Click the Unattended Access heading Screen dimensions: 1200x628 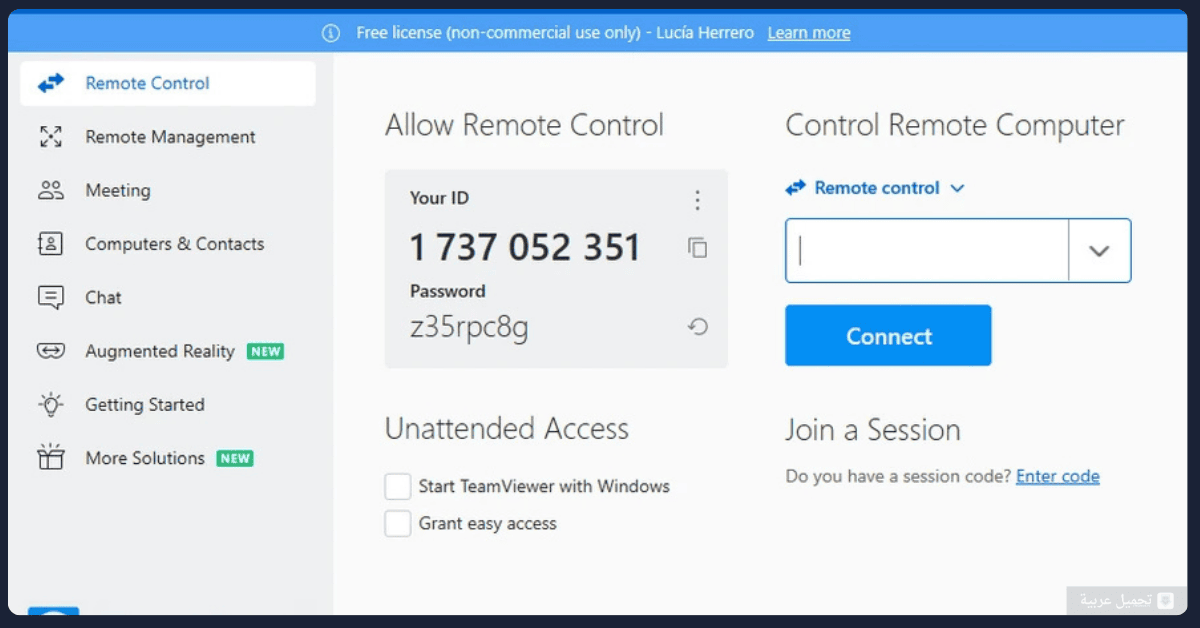point(507,429)
